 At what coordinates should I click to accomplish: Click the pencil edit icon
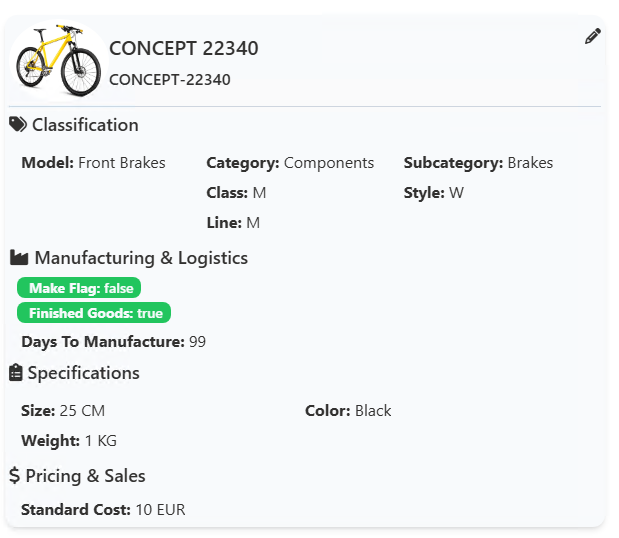tap(593, 36)
